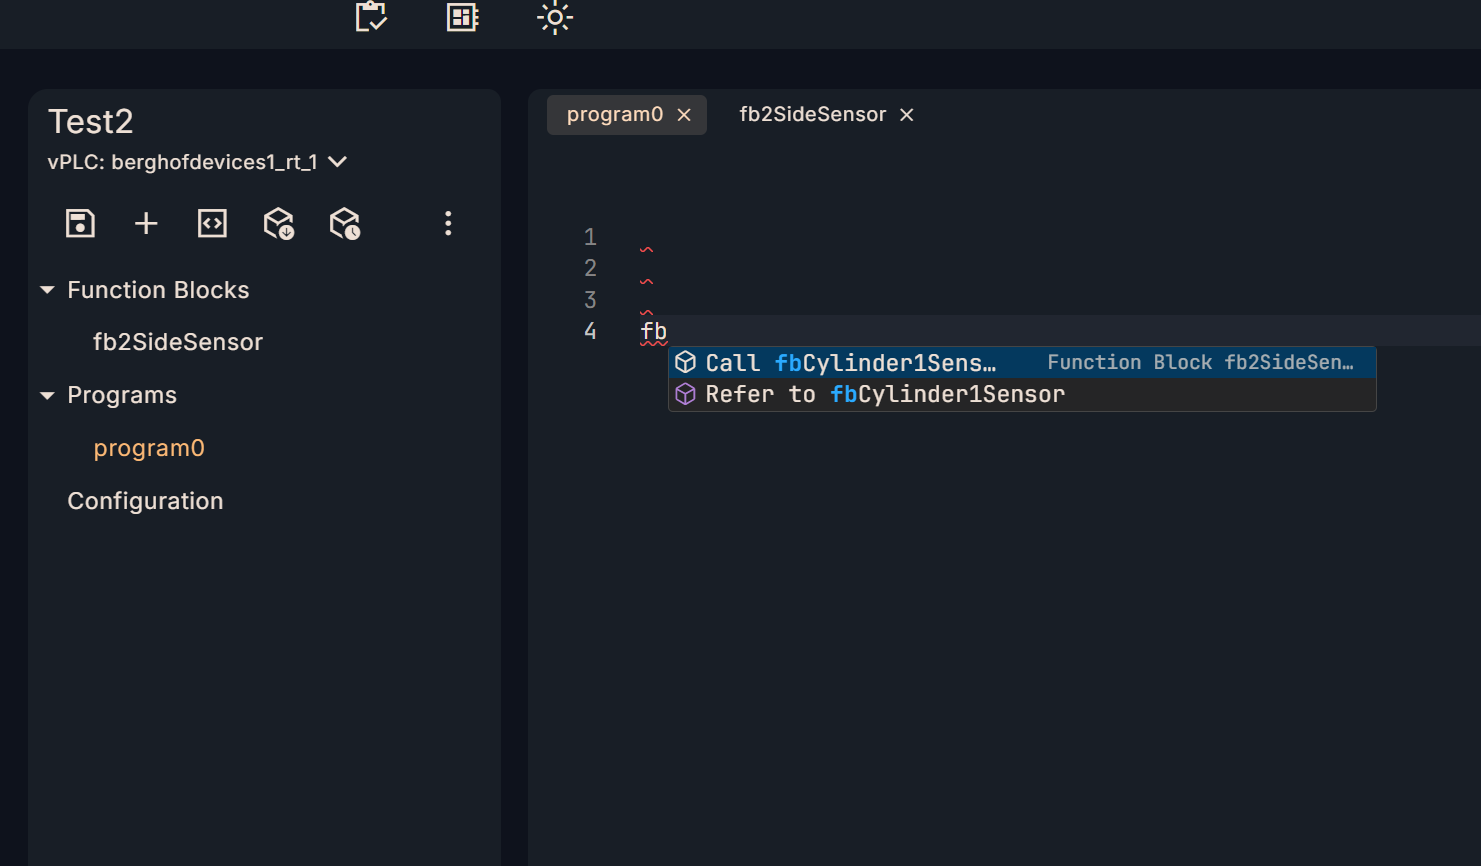
Task: Open the vPLC berghofdevices1_rt_1 dropdown
Action: (338, 162)
